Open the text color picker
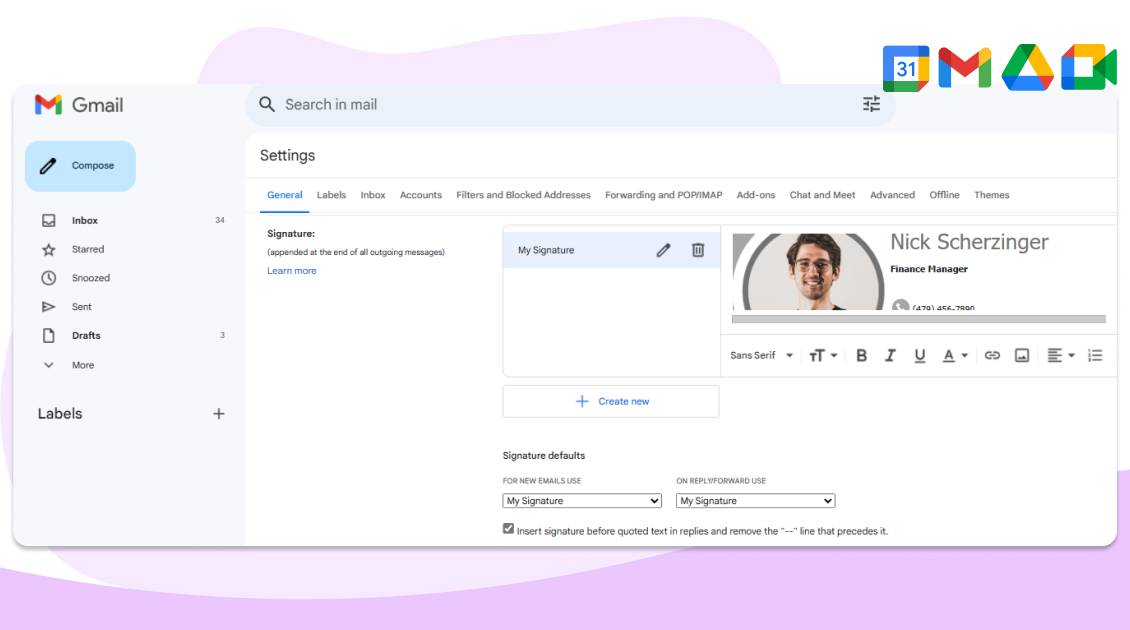The height and width of the screenshot is (630, 1130). [955, 355]
